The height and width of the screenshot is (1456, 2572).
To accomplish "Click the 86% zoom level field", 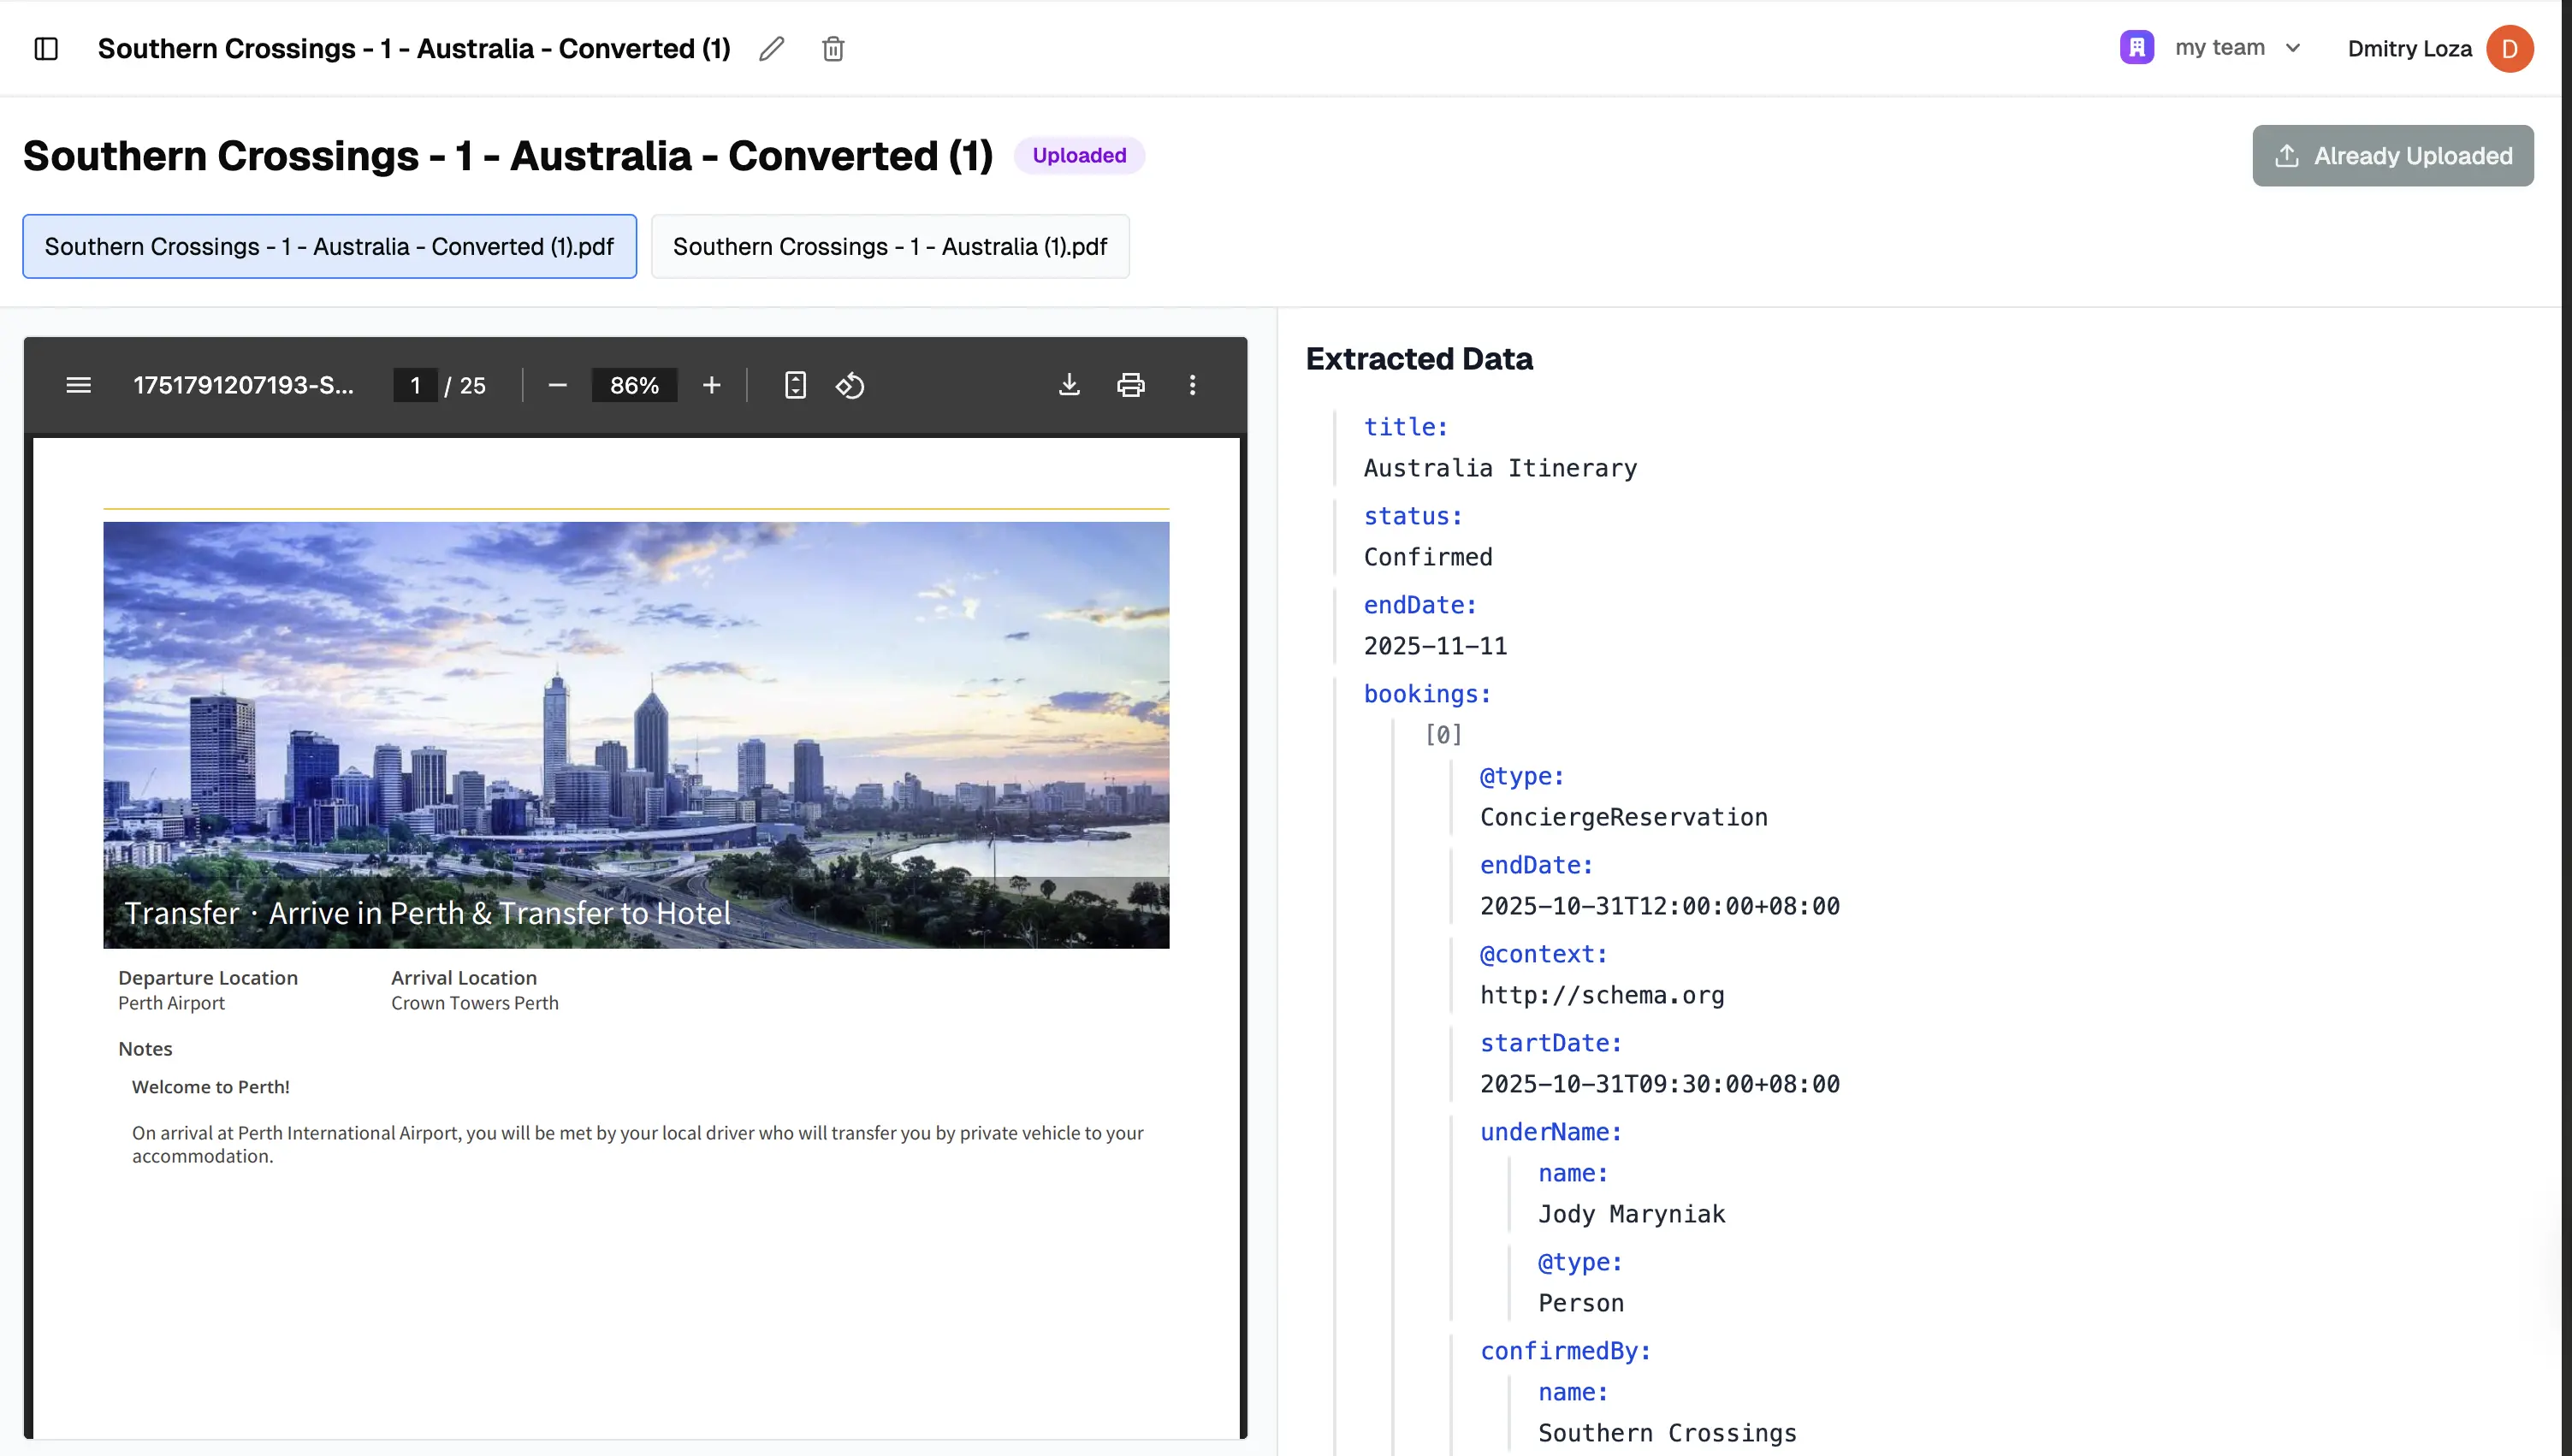I will click(634, 385).
